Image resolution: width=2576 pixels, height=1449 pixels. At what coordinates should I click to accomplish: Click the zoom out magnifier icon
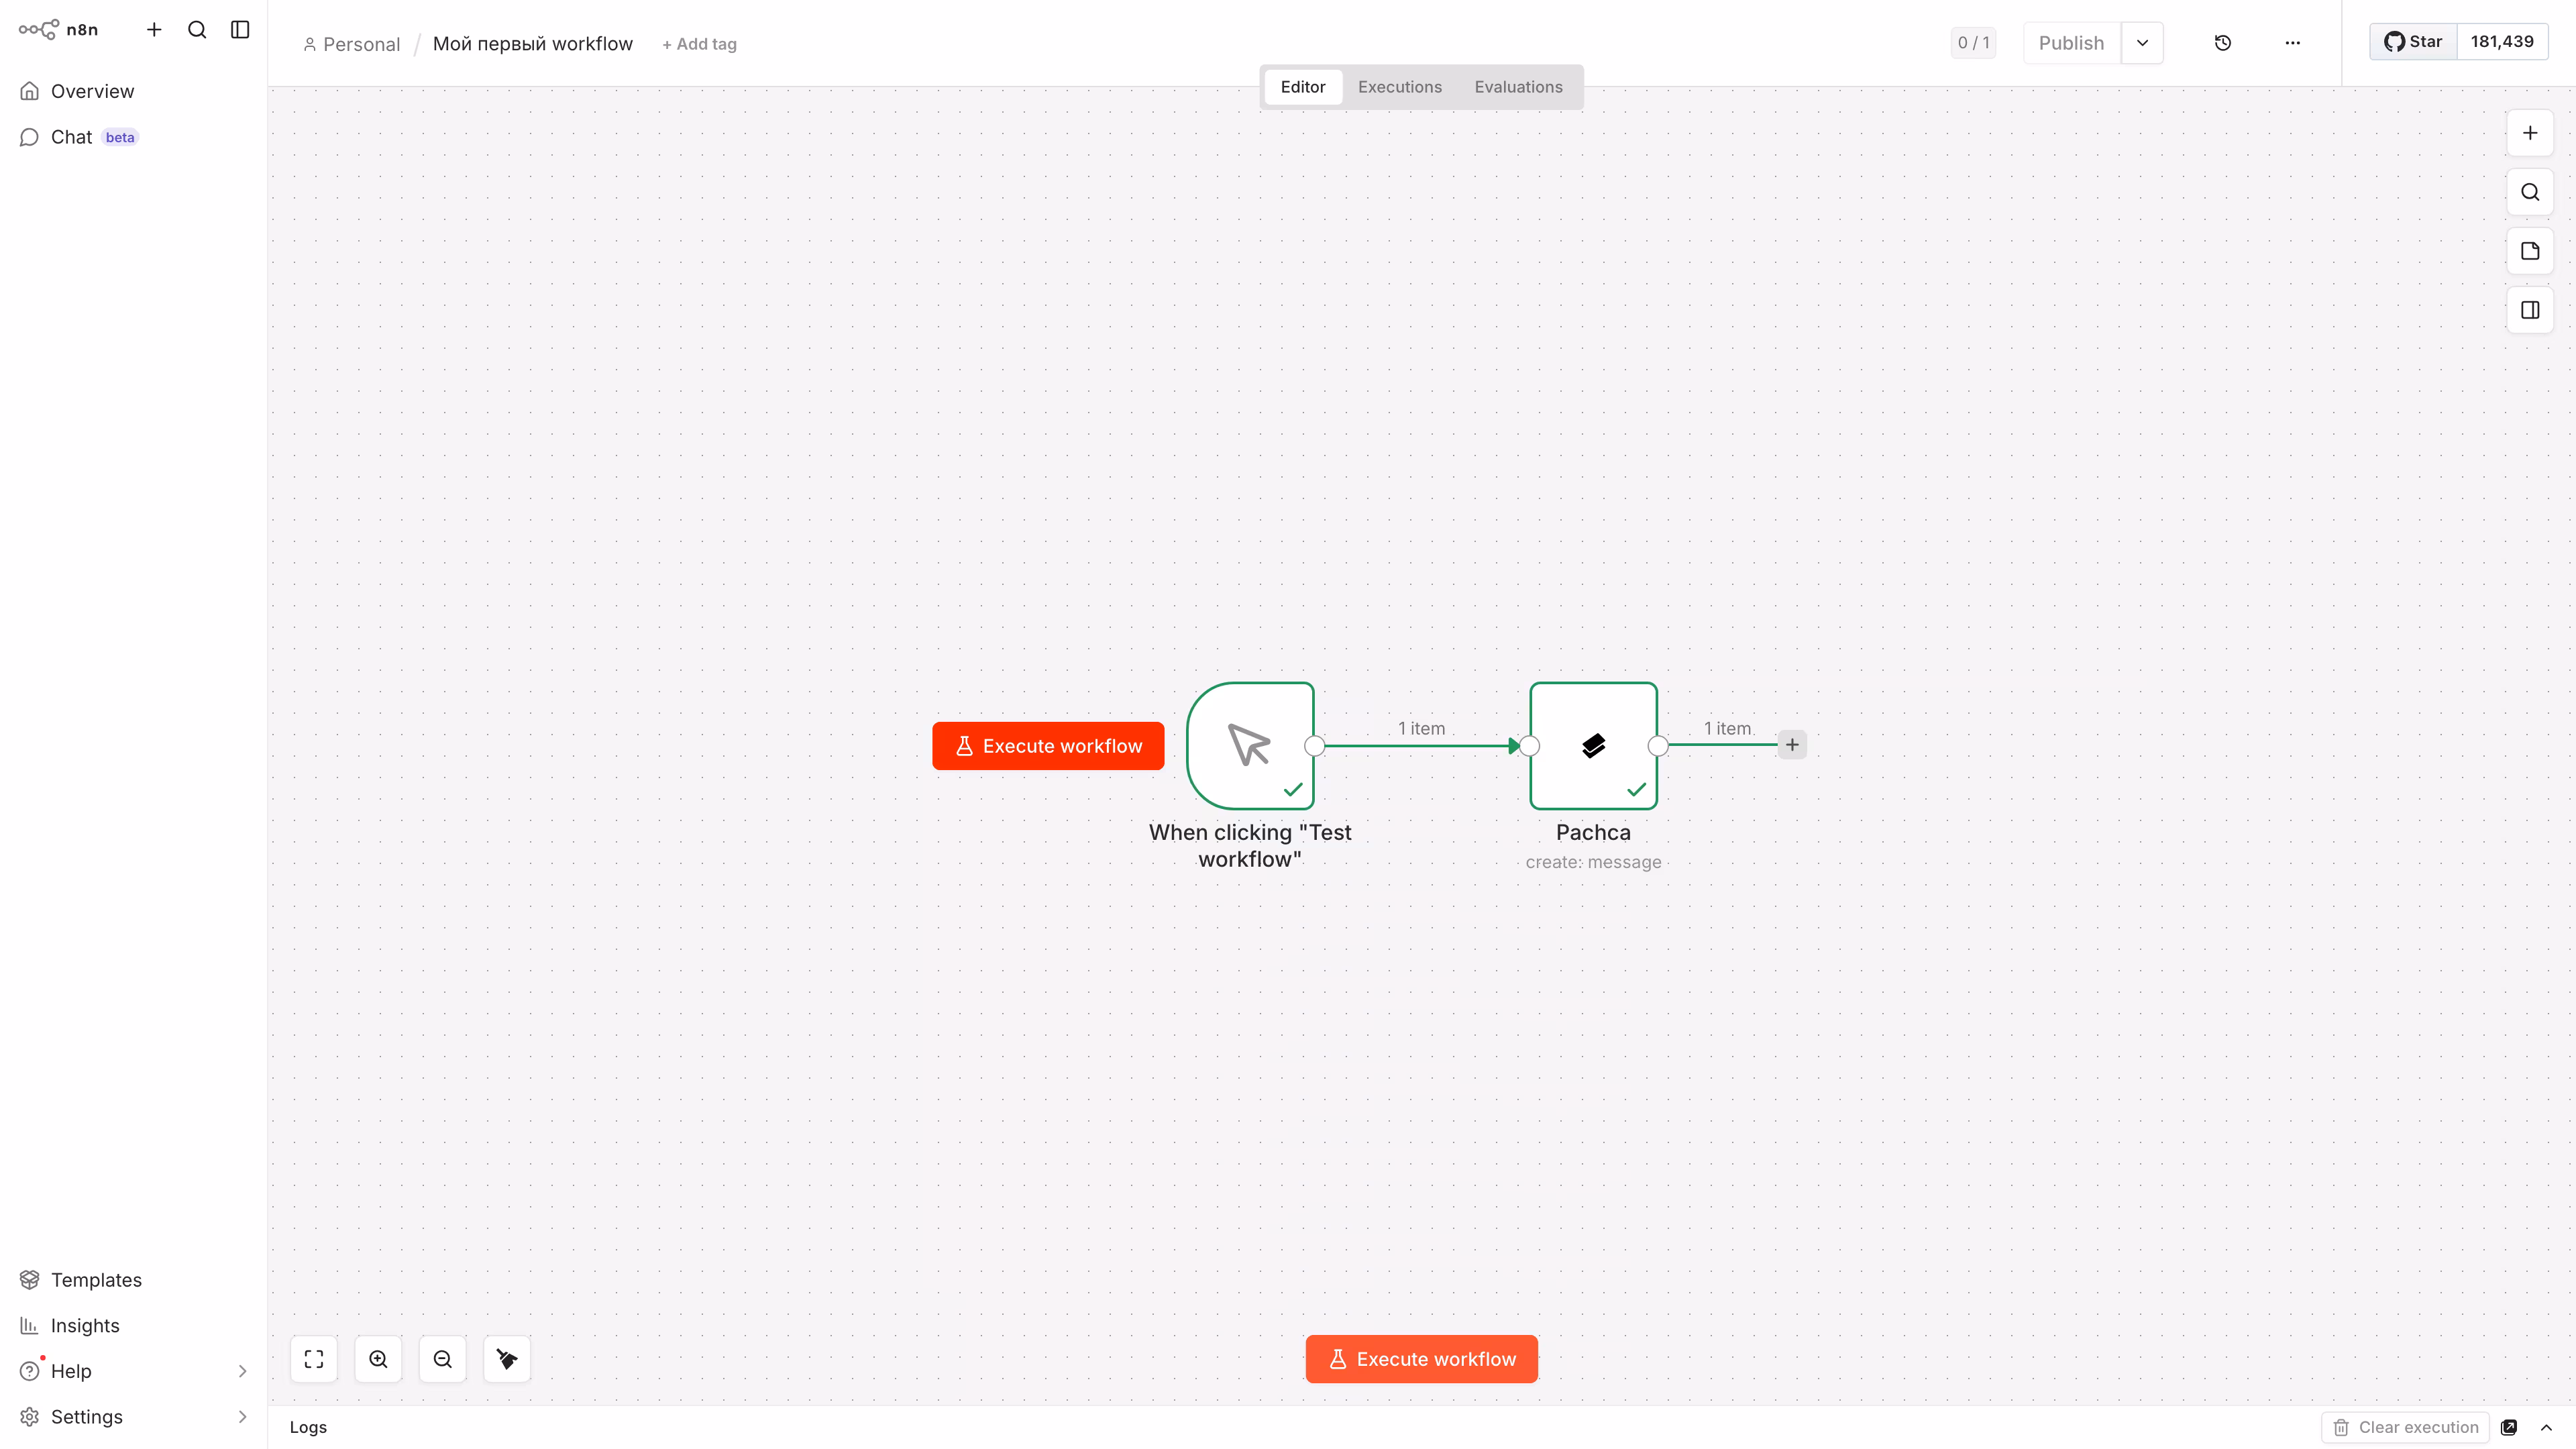pyautogui.click(x=443, y=1359)
